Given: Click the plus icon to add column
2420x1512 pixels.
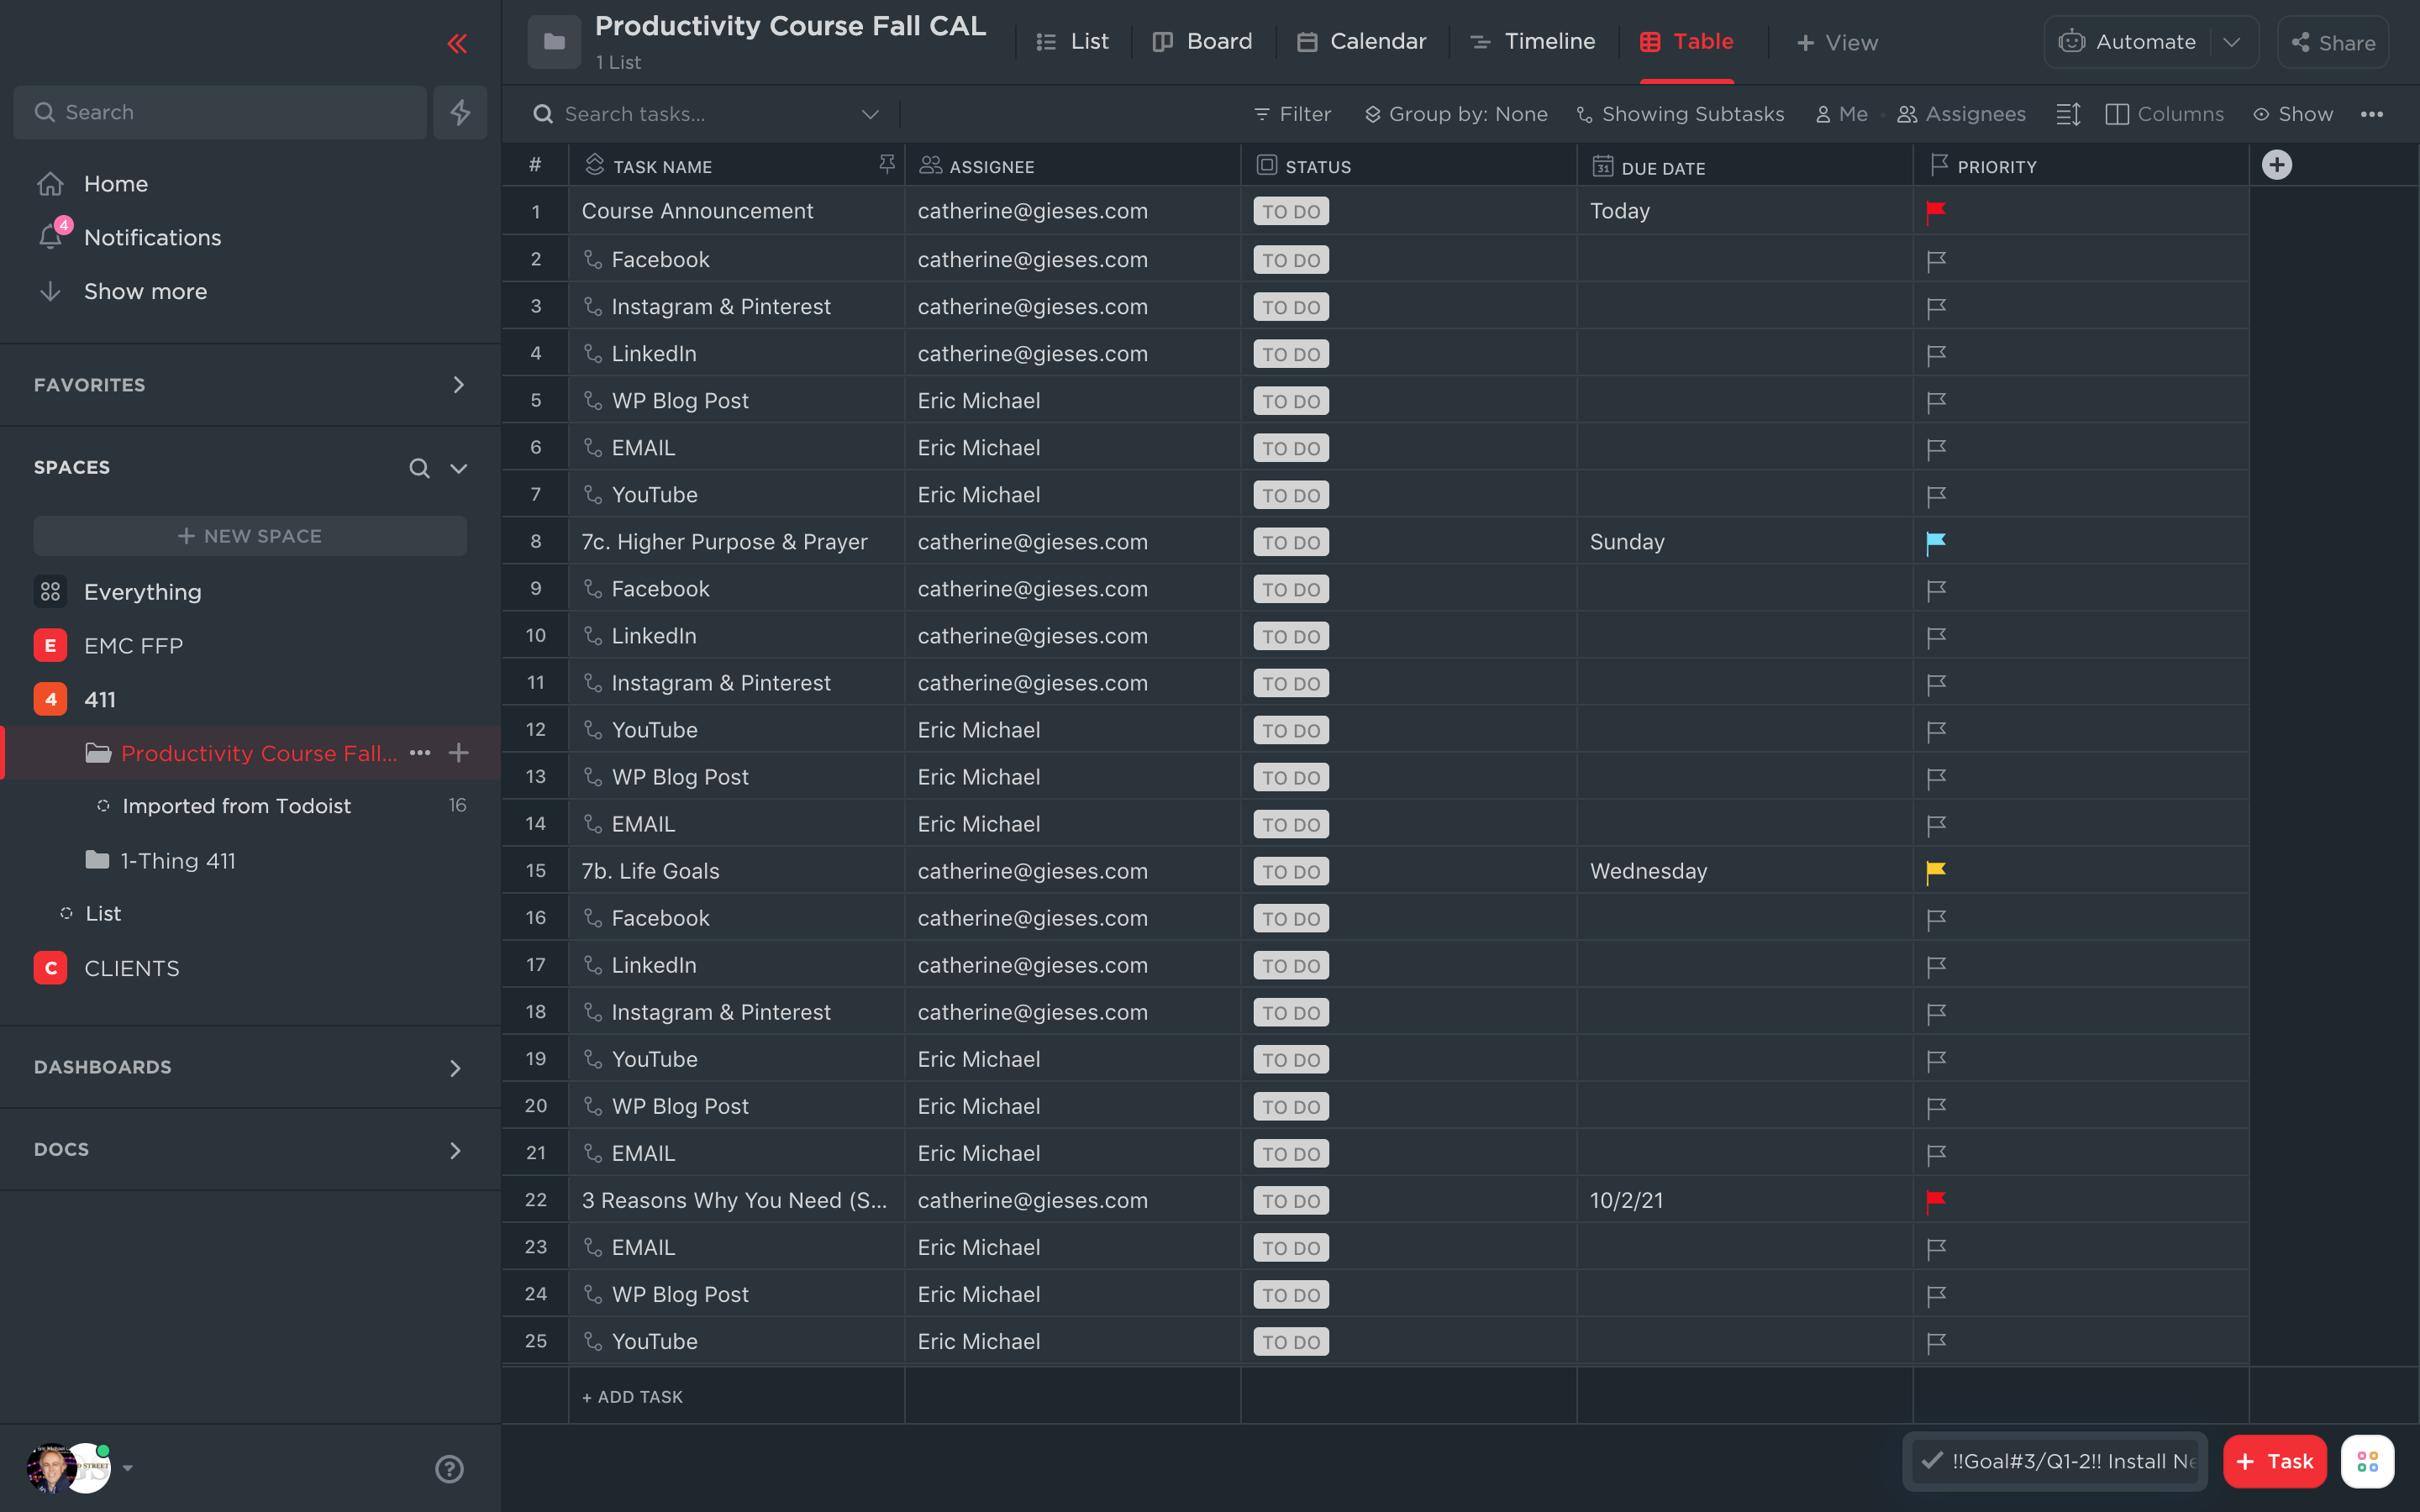Looking at the screenshot, I should point(2276,165).
